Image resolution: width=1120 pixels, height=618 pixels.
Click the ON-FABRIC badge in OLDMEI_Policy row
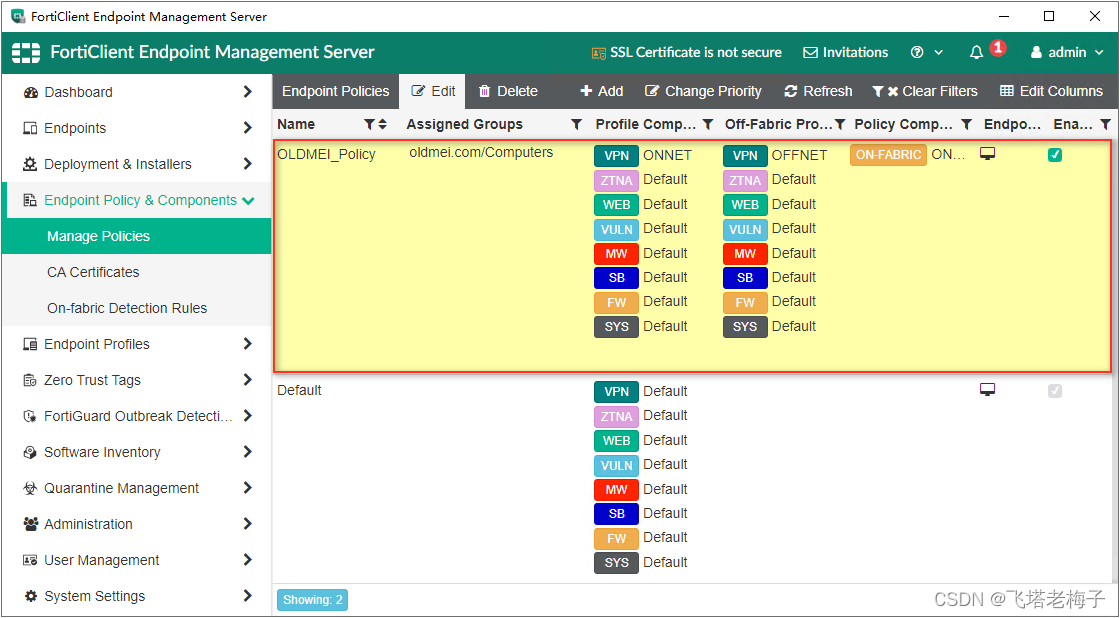coord(888,155)
